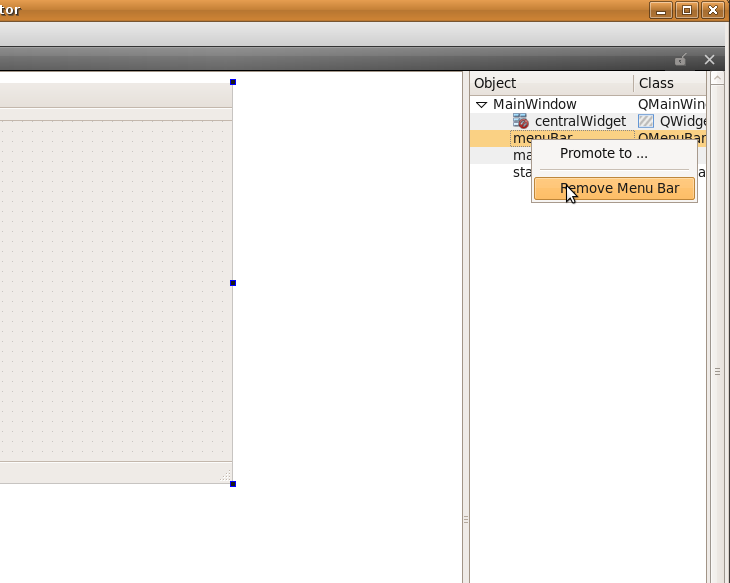Choose 'Promote to ...' from context menu

tap(603, 153)
